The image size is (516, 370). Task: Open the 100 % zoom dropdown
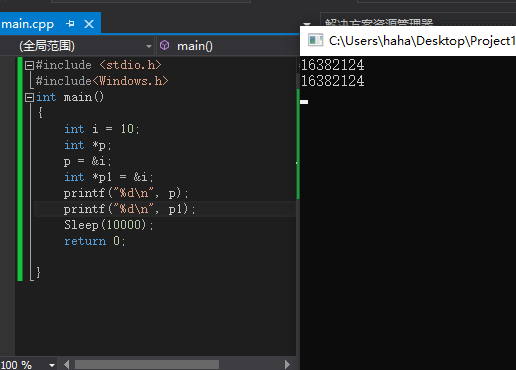pyautogui.click(x=52, y=365)
